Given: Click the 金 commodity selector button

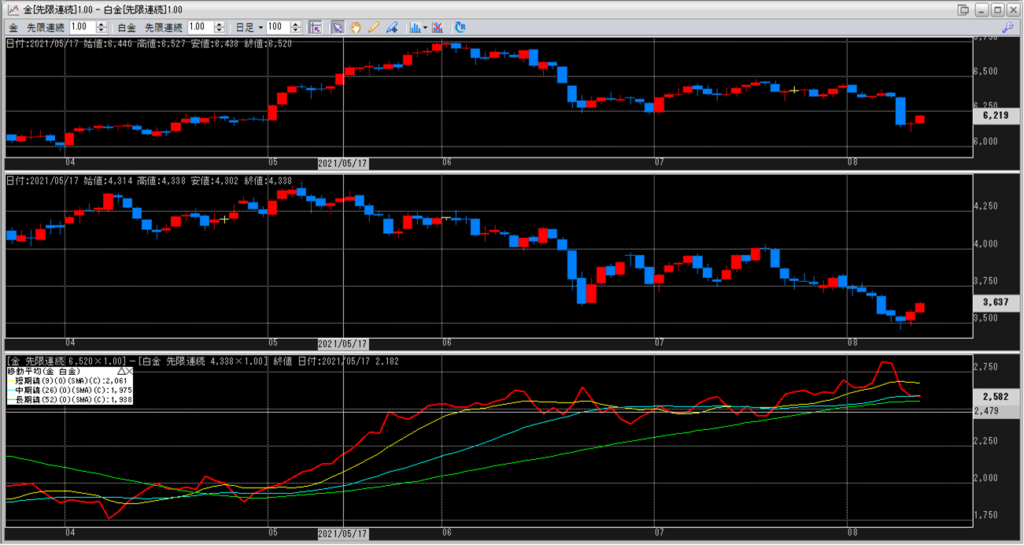Looking at the screenshot, I should (x=13, y=26).
